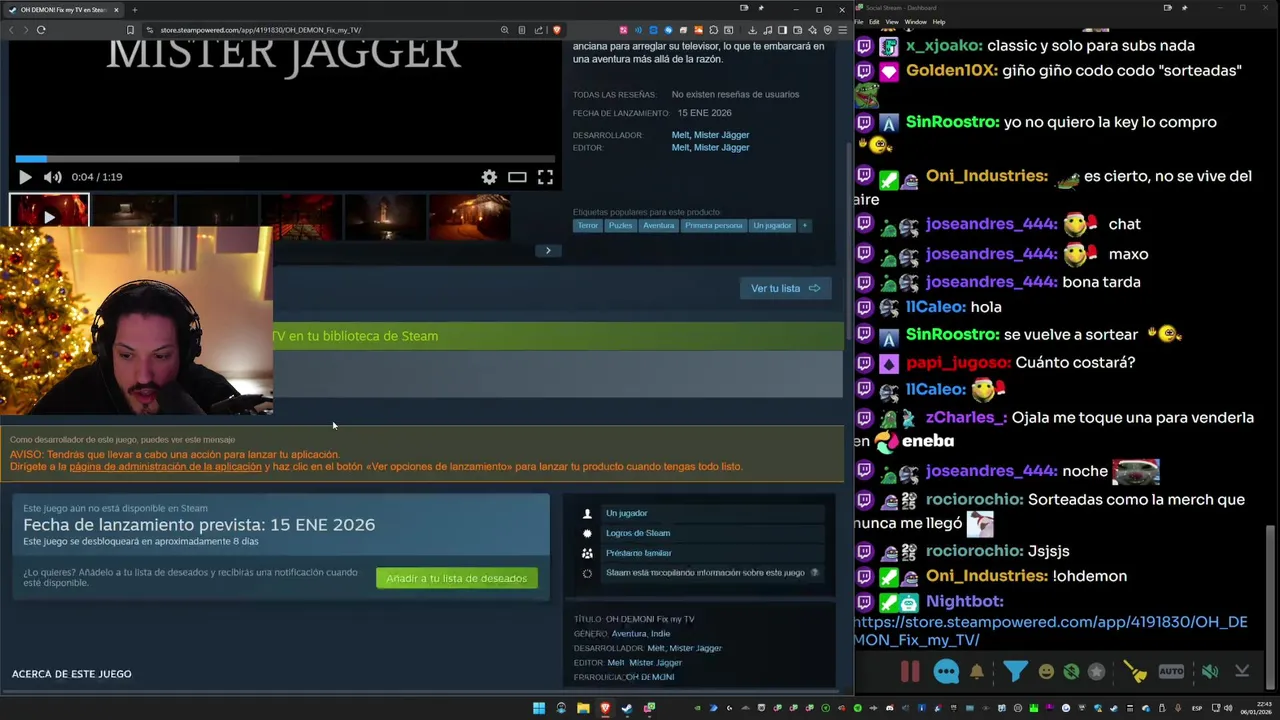Open File Explorer from the taskbar

tap(583, 709)
